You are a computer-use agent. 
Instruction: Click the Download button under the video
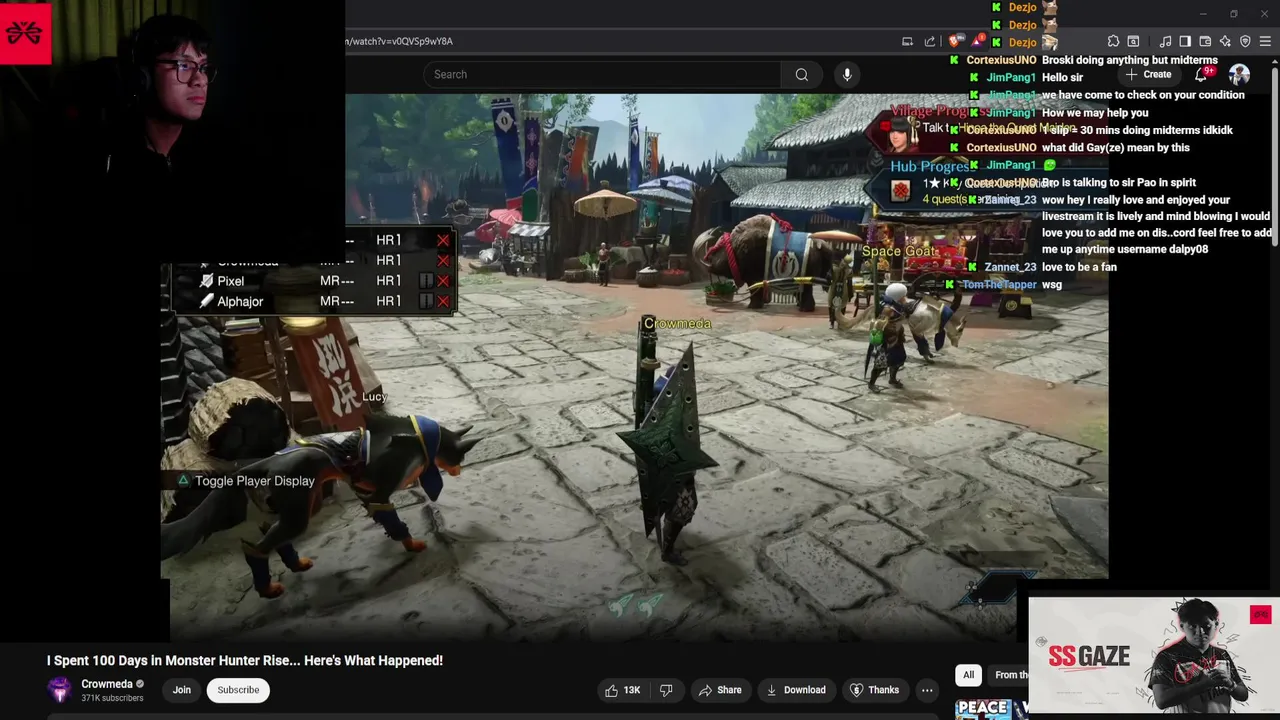pos(796,690)
